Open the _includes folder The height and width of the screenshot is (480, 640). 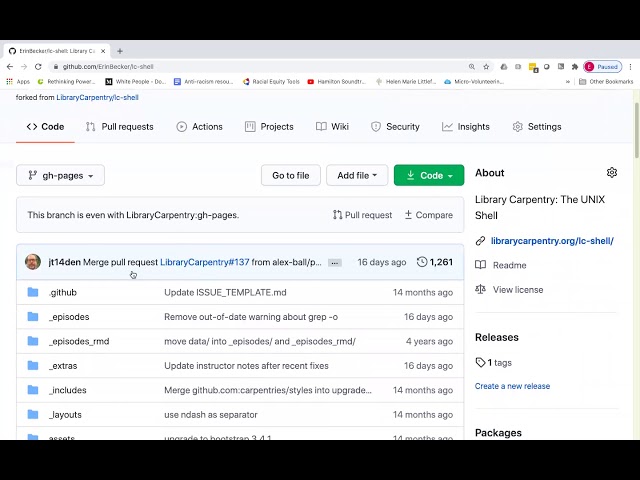coord(68,390)
